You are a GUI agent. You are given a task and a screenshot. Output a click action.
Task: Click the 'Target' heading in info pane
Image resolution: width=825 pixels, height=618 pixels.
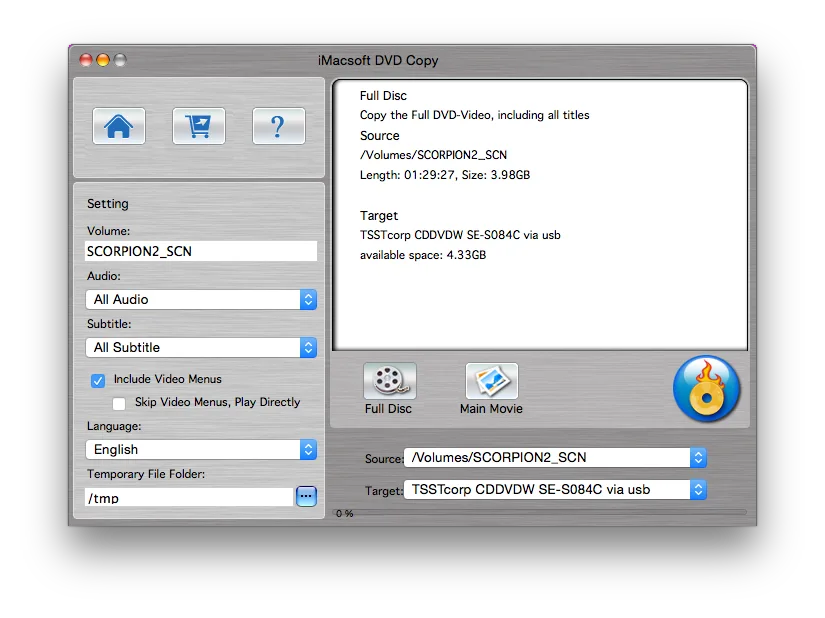[x=379, y=216]
